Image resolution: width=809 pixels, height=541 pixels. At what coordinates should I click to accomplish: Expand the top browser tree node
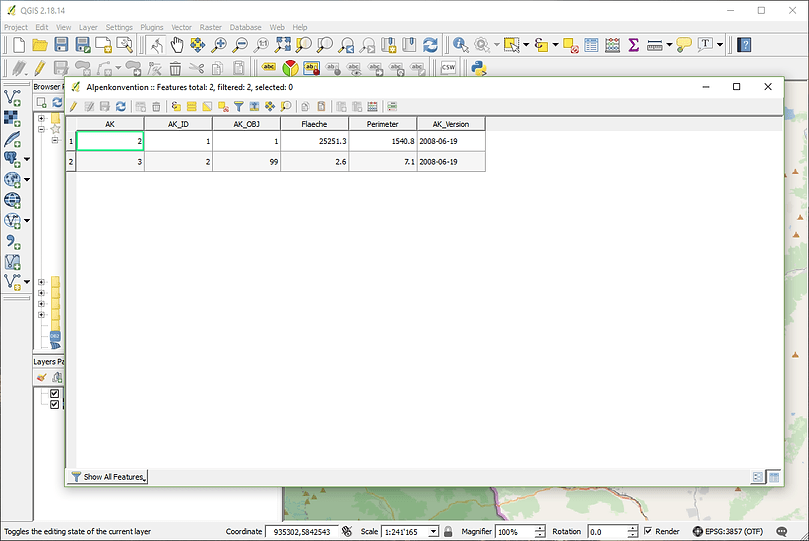coord(41,119)
